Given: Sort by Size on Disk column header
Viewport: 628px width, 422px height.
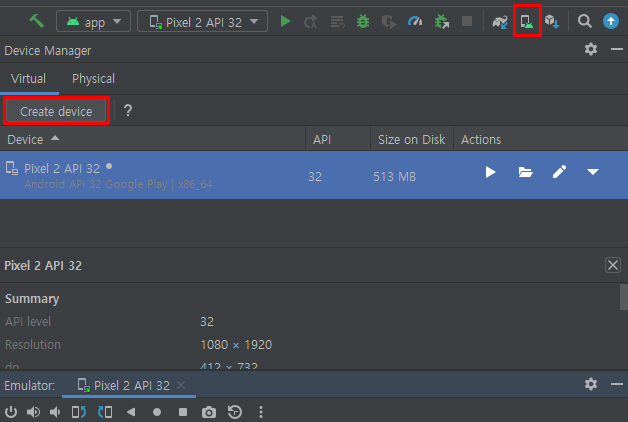Looking at the screenshot, I should pos(412,139).
